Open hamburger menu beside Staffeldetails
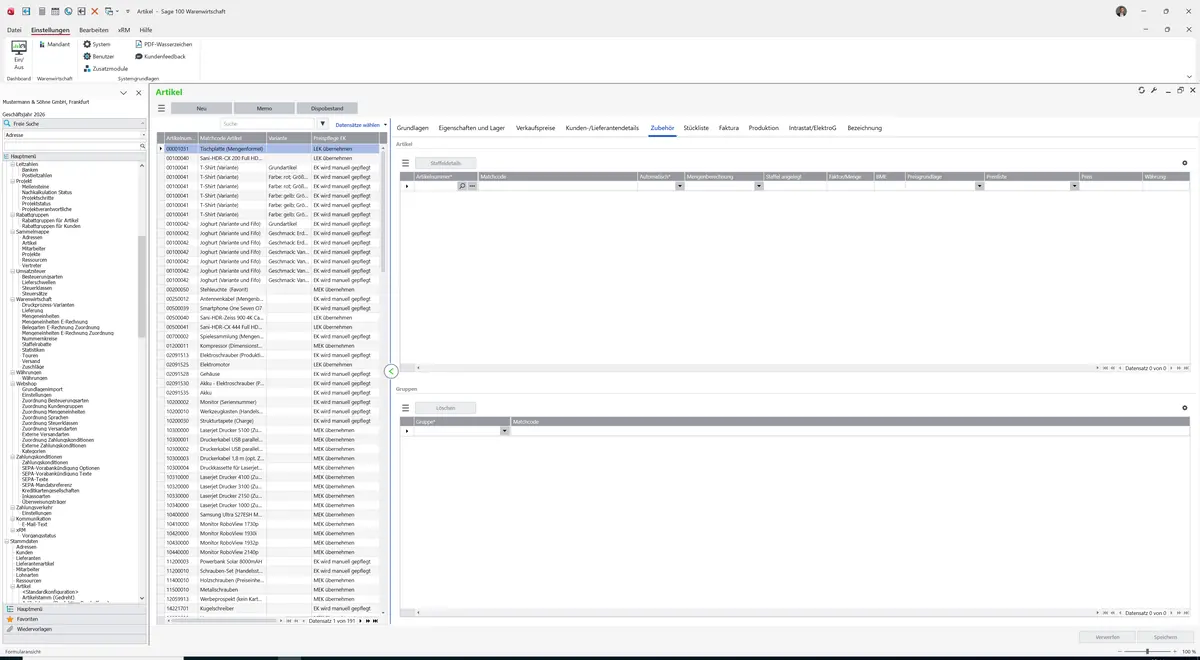Viewport: 1200px width, 660px height. coord(406,162)
